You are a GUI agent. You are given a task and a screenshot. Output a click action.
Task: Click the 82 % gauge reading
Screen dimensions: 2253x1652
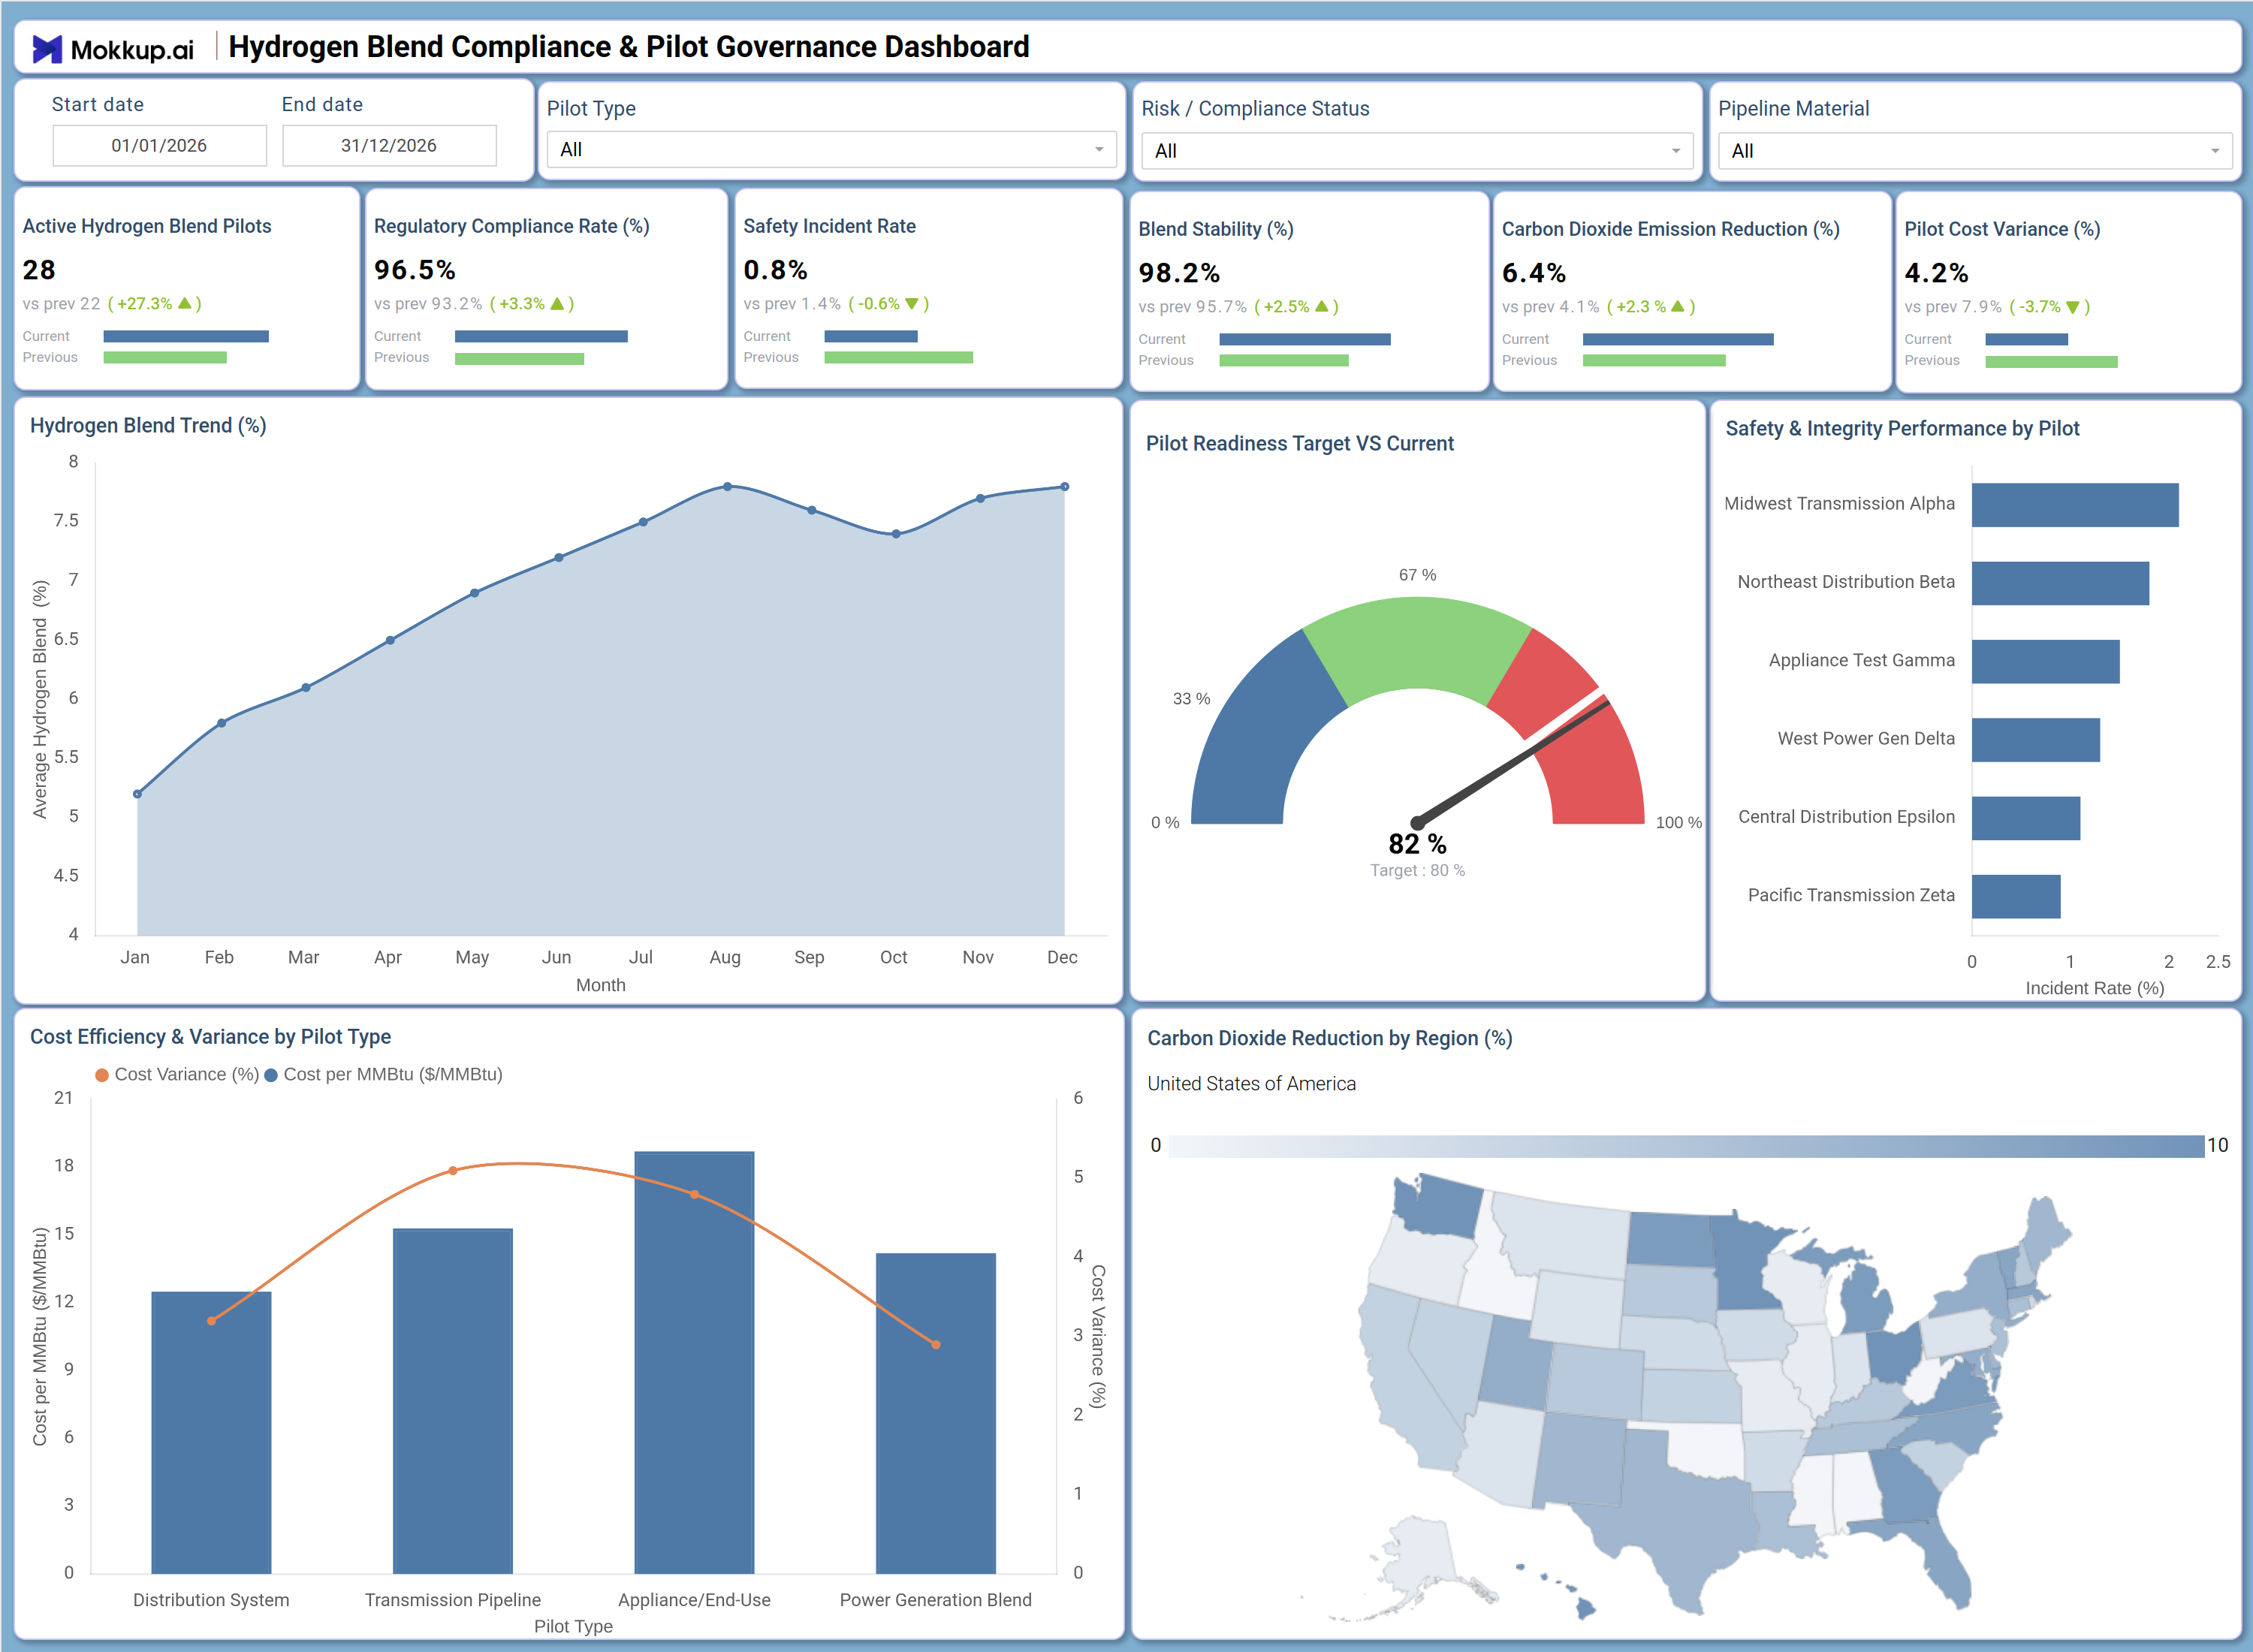tap(1417, 844)
